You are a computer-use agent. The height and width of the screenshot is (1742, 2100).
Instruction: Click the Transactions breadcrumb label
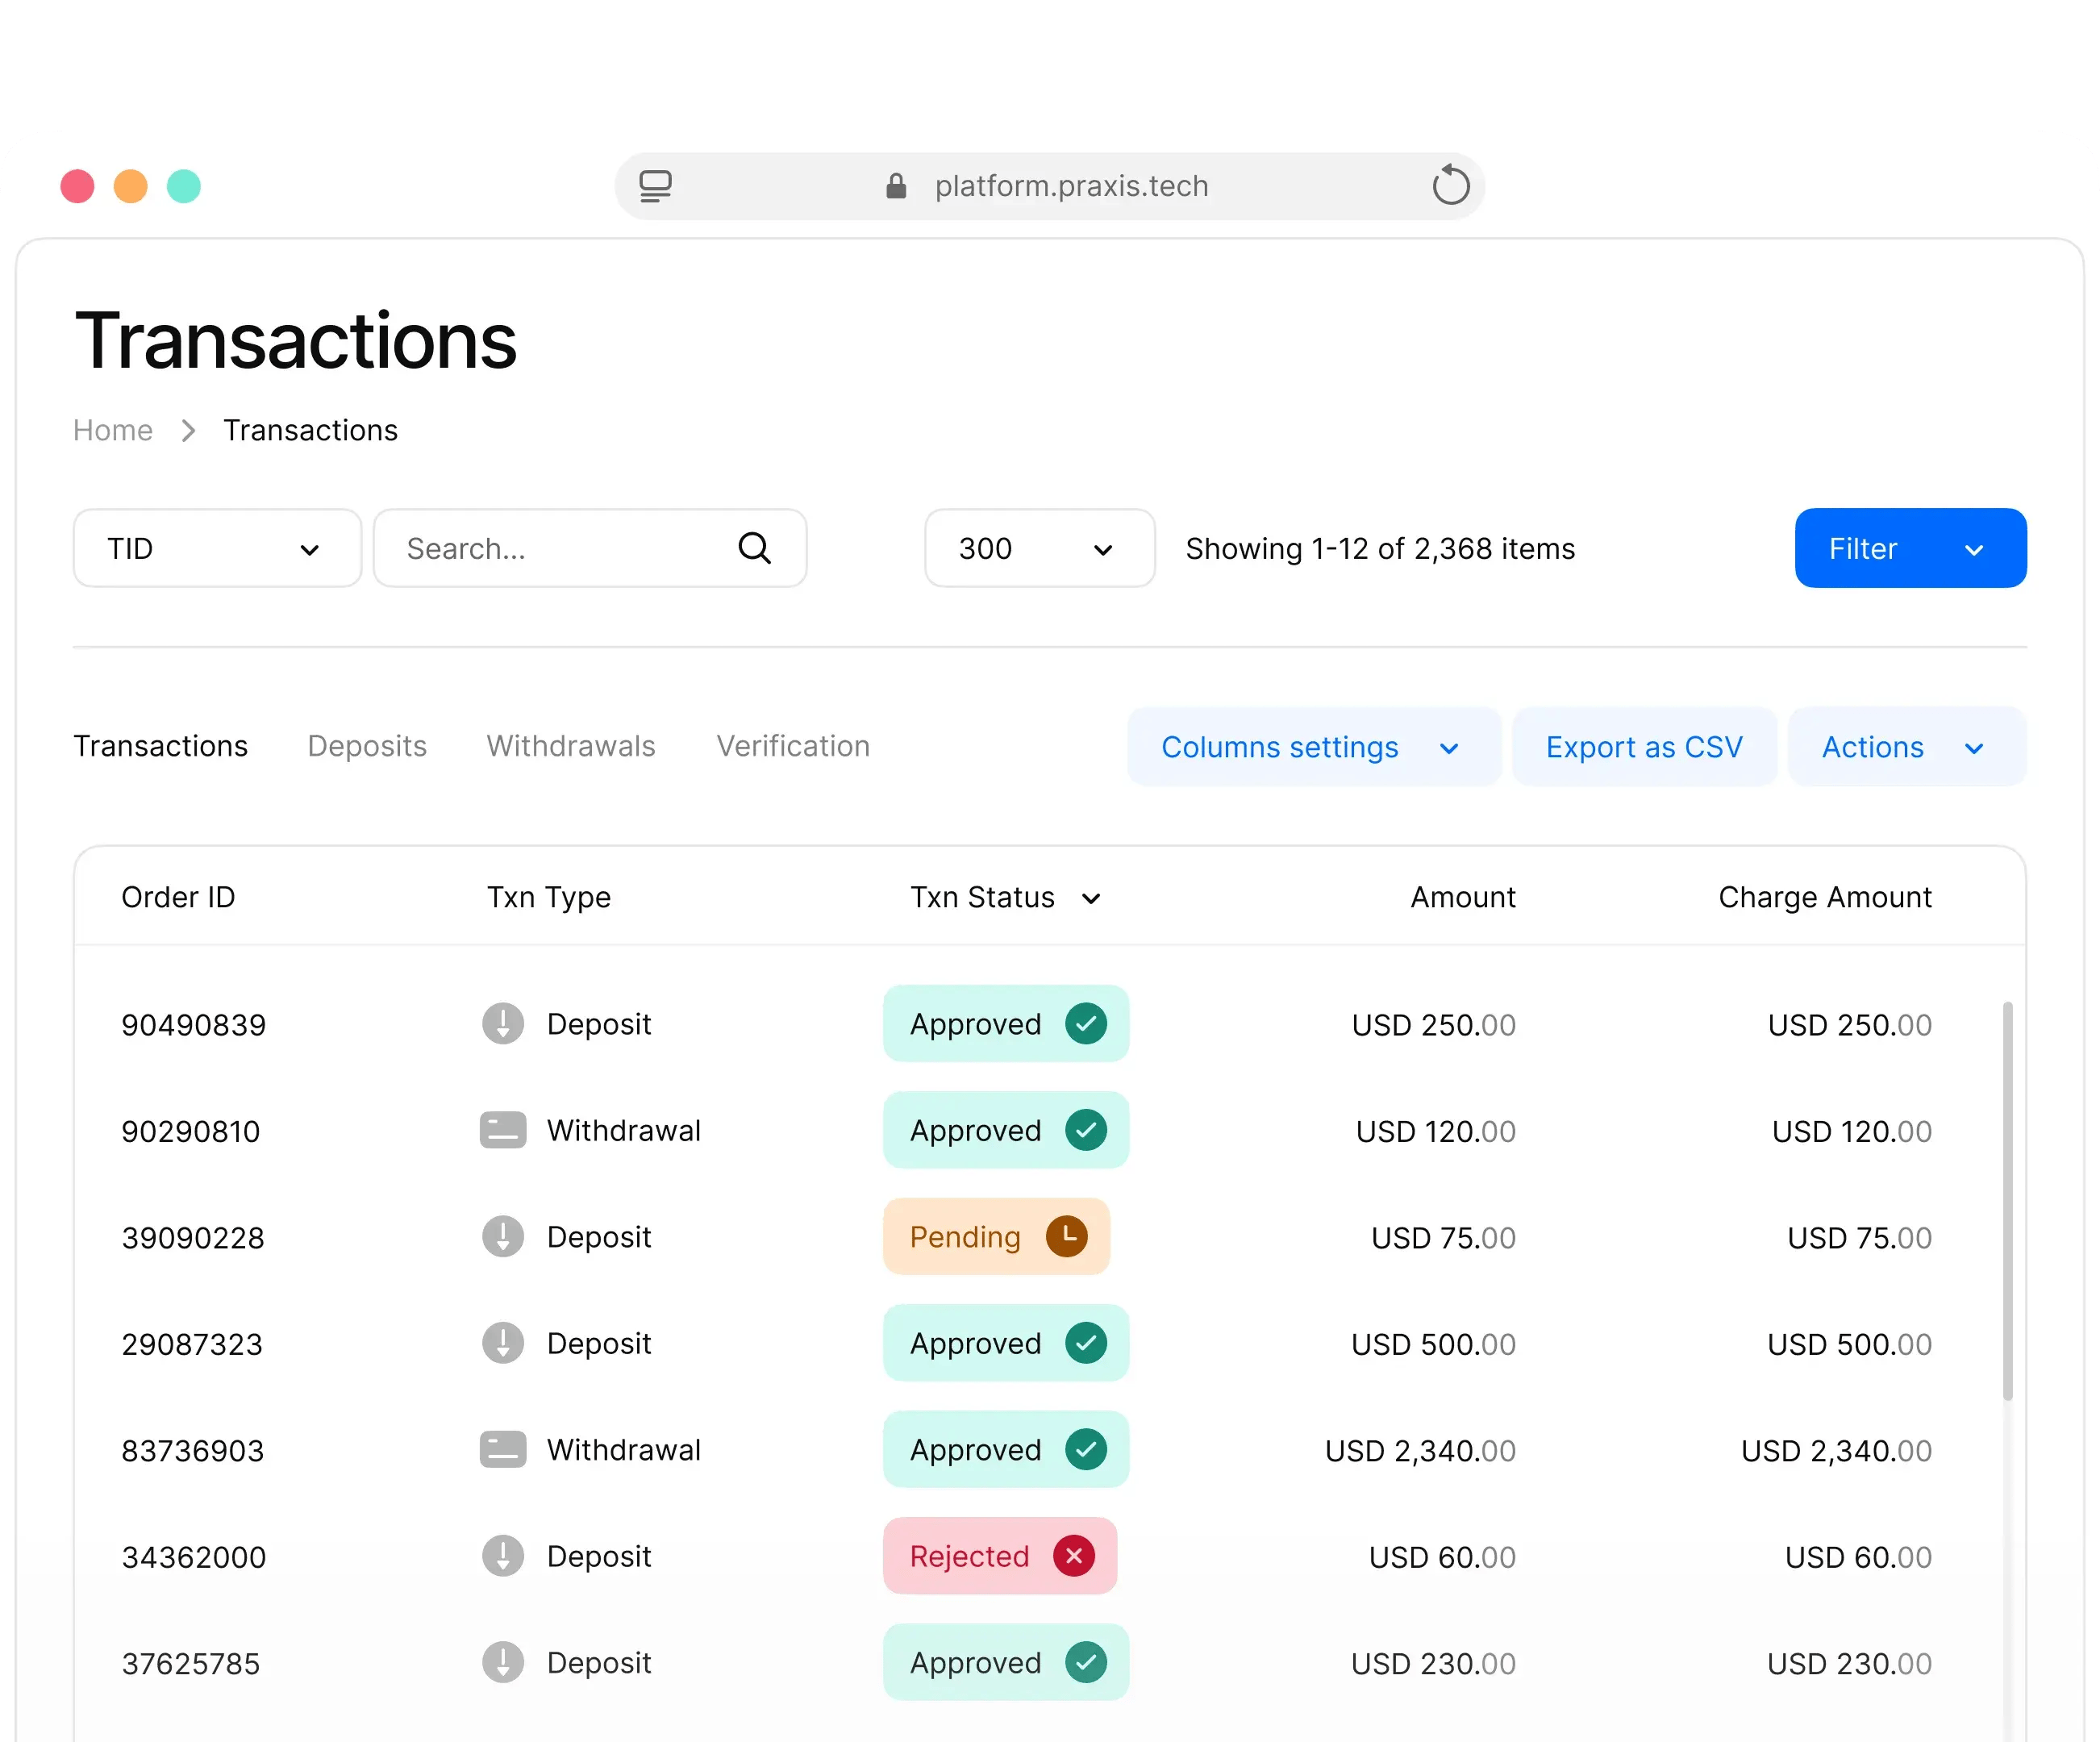coord(310,430)
